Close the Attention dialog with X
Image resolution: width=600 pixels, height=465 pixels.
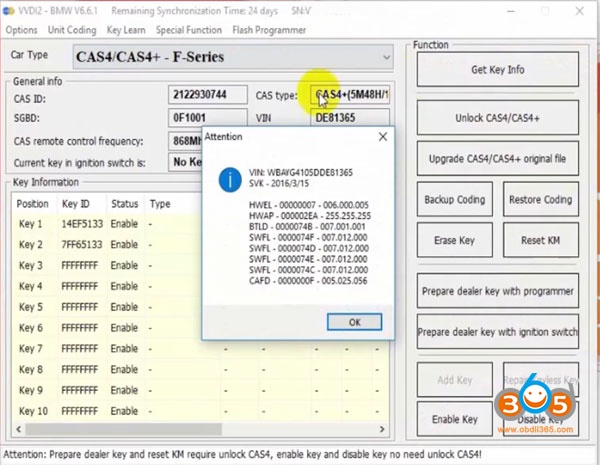[x=383, y=137]
